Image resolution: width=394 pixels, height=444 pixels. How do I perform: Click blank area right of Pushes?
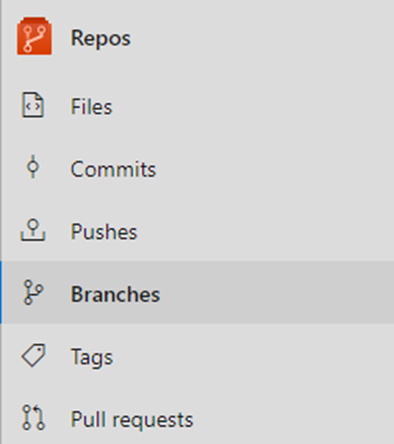(267, 231)
